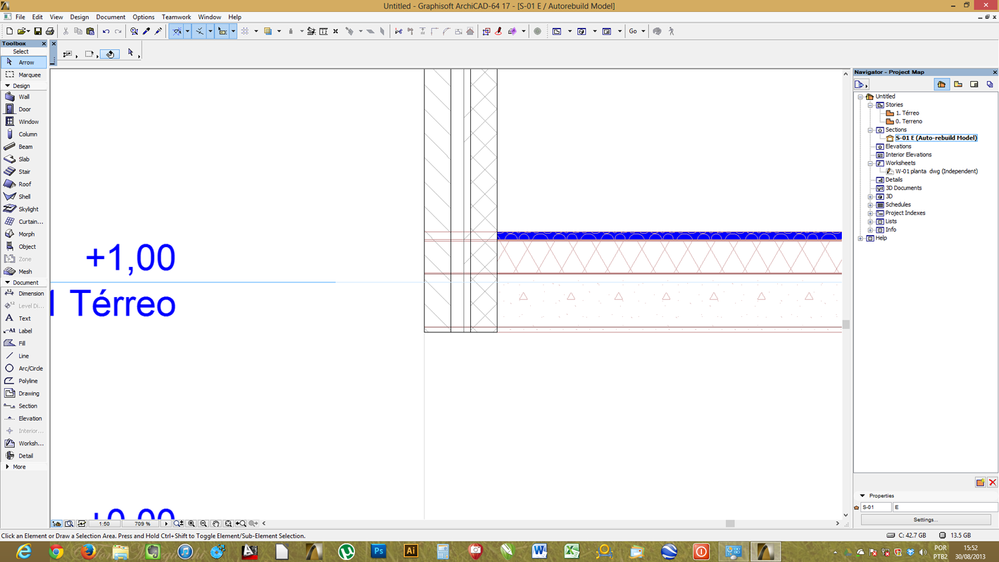Select the Stair tool
This screenshot has height=562, width=999.
(23, 172)
